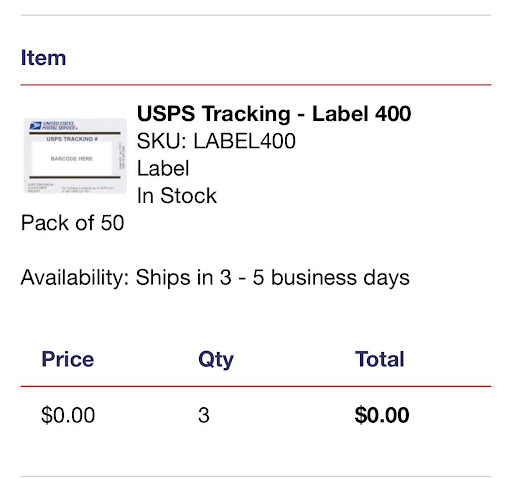Open the USPS Tracking - Label 400 title
The image size is (512, 479).
click(x=274, y=114)
